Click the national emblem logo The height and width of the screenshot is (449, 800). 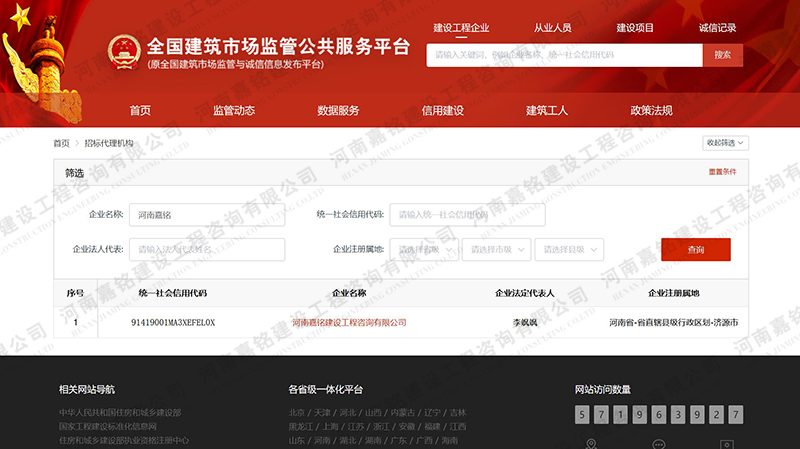(x=124, y=52)
